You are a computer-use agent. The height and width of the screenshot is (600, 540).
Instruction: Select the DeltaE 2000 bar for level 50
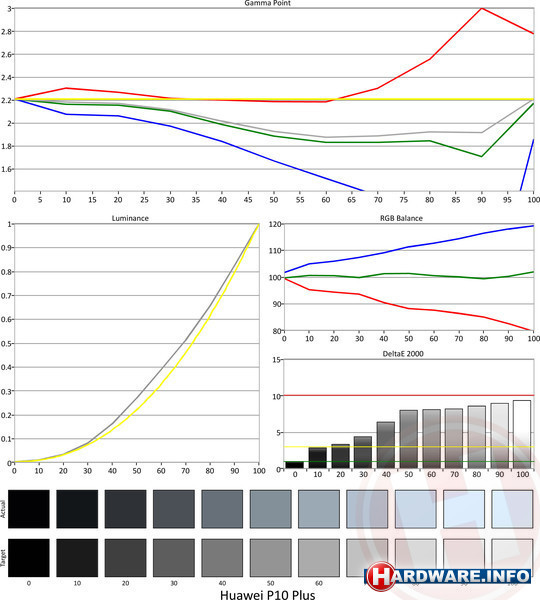[408, 439]
